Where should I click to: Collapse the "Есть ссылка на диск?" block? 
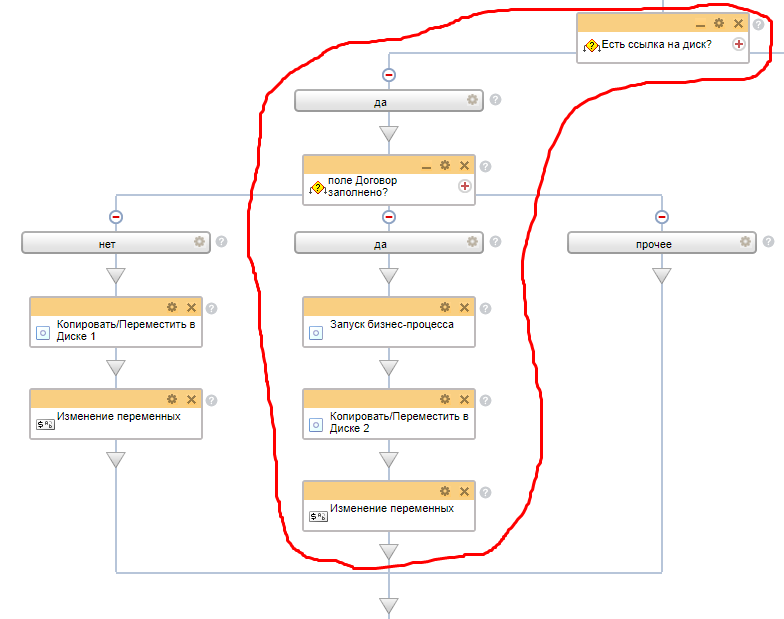coord(699,24)
